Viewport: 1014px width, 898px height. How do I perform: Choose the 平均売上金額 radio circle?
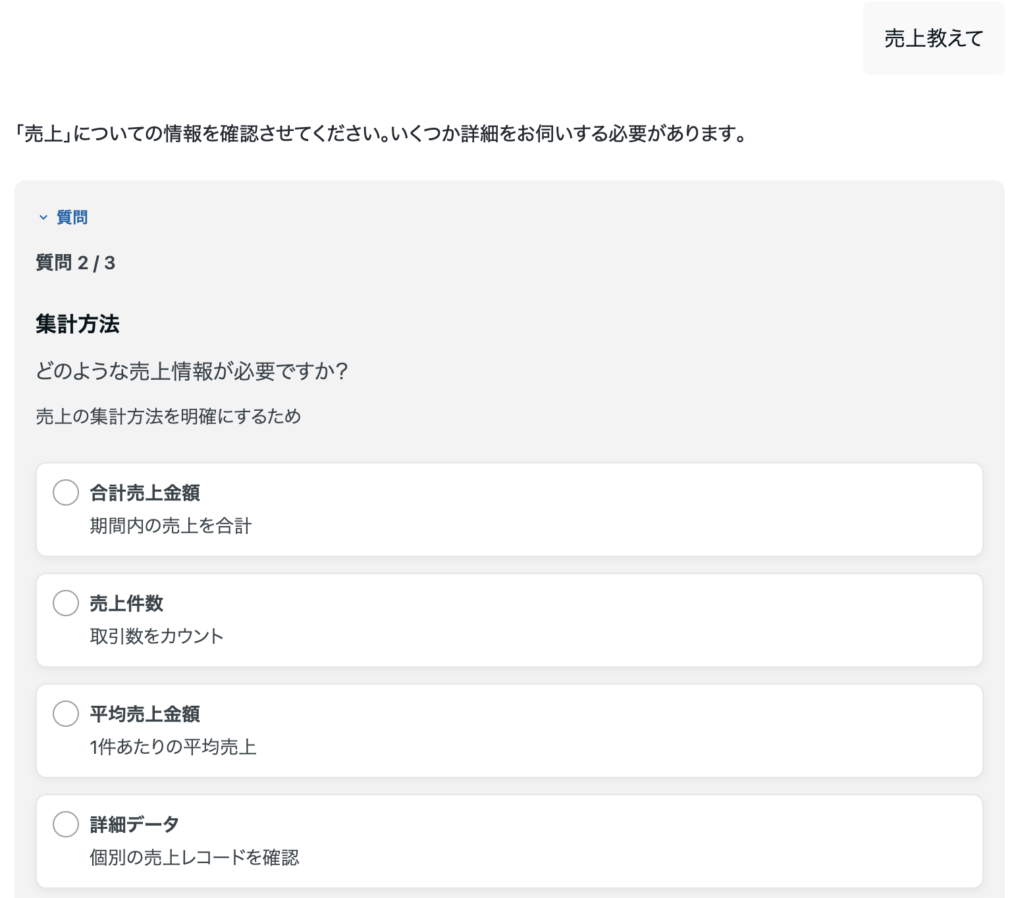65,714
